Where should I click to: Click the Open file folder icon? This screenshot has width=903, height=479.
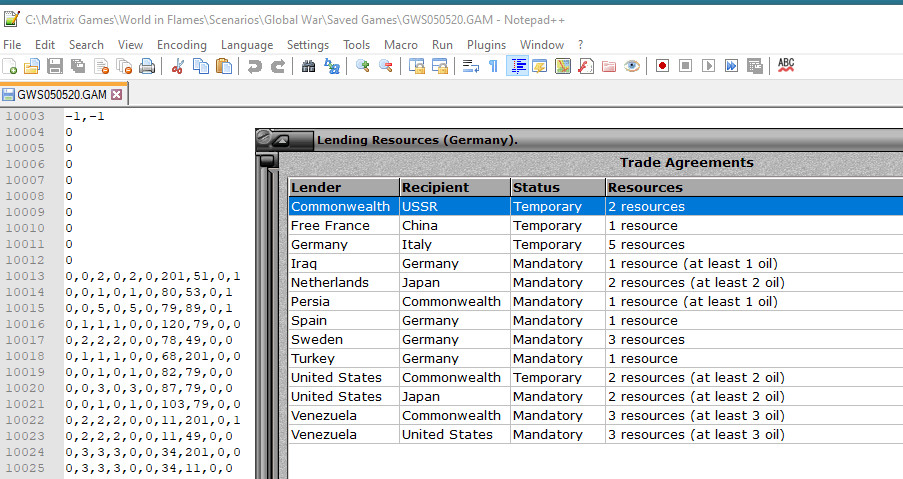click(x=32, y=66)
